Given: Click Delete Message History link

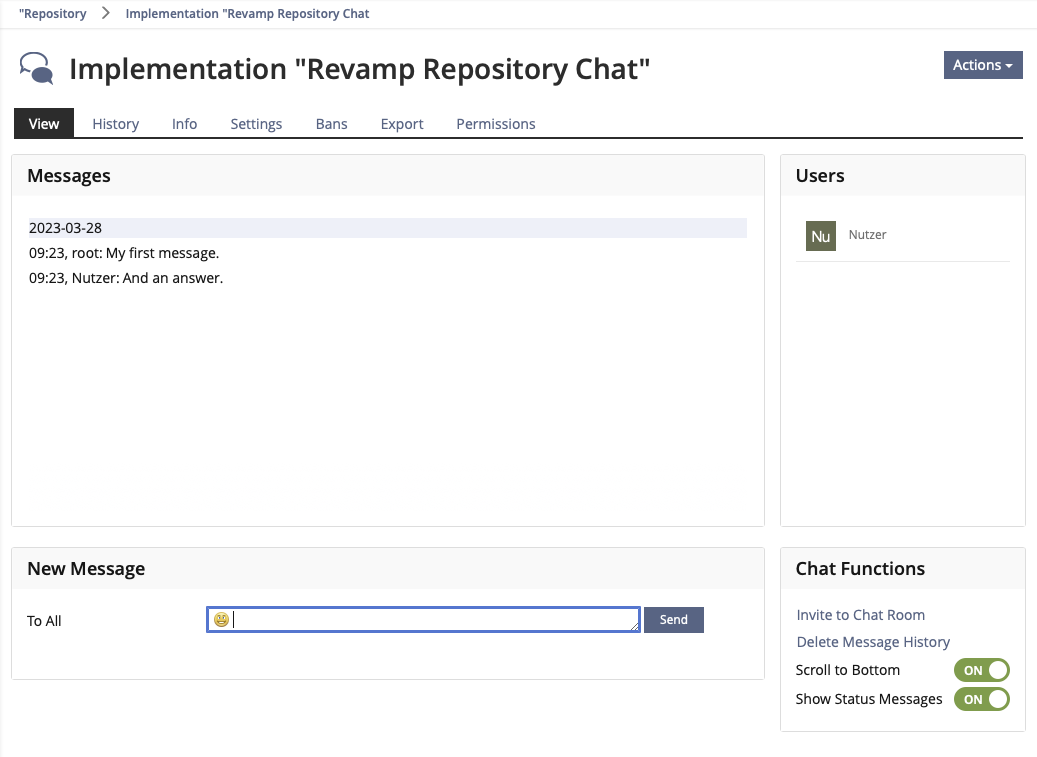Looking at the screenshot, I should 873,642.
